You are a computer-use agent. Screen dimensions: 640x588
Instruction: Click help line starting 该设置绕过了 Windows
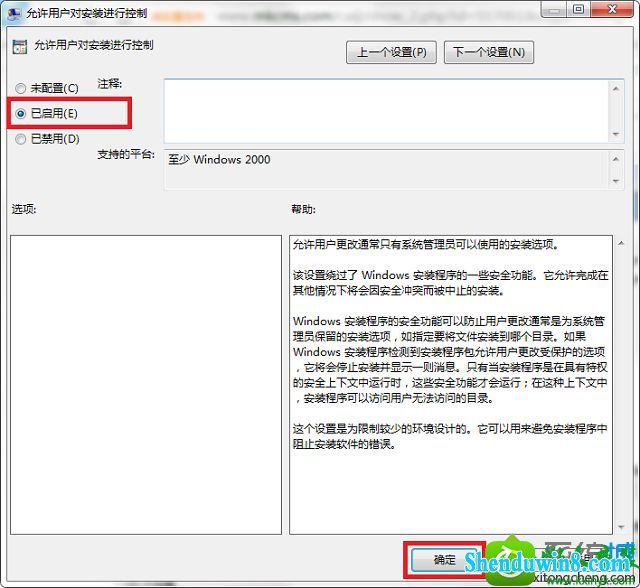coord(451,275)
